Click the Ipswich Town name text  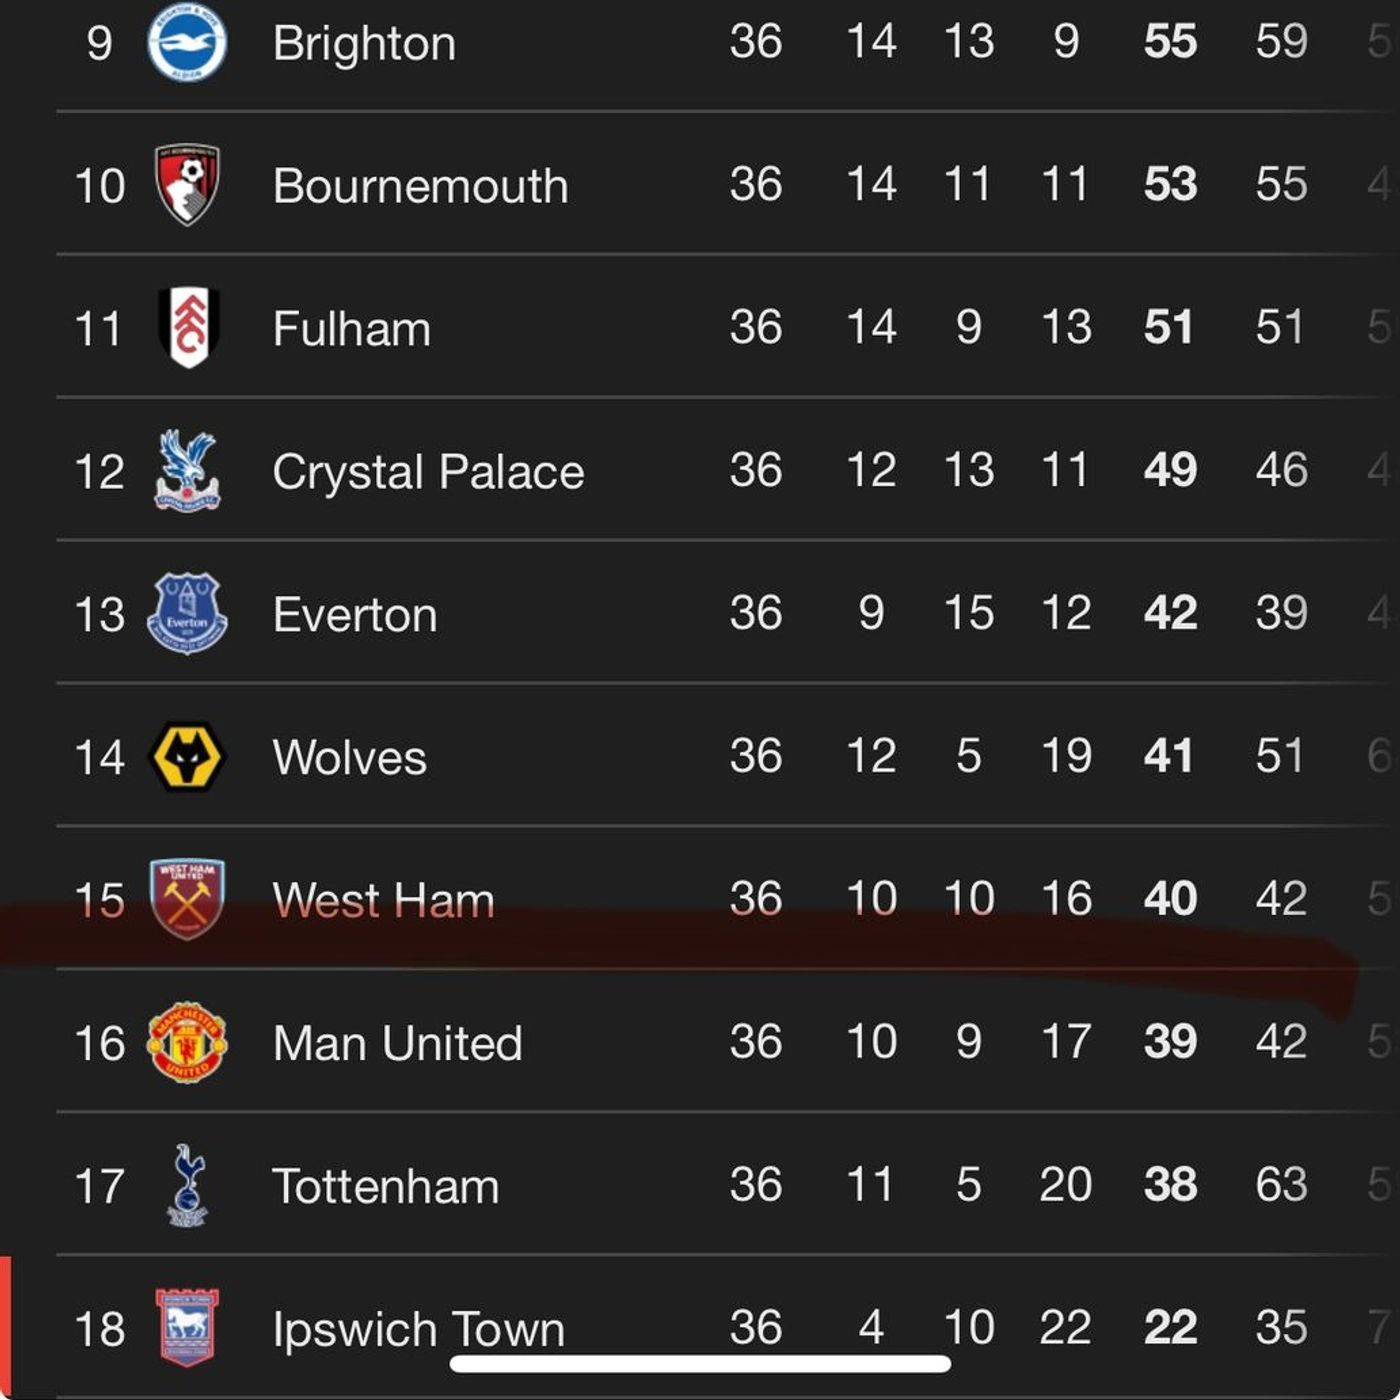click(418, 1330)
